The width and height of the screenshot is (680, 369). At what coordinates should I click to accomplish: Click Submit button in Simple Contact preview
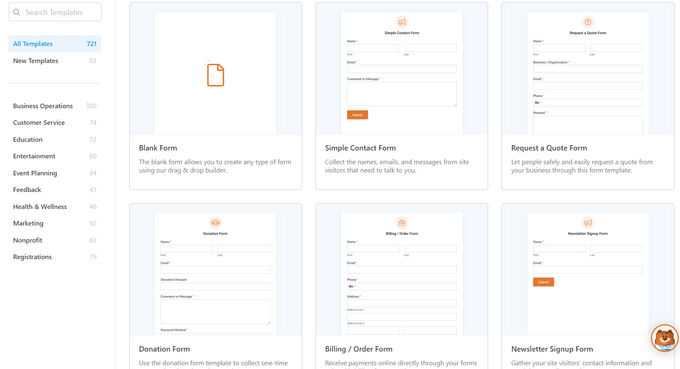357,115
